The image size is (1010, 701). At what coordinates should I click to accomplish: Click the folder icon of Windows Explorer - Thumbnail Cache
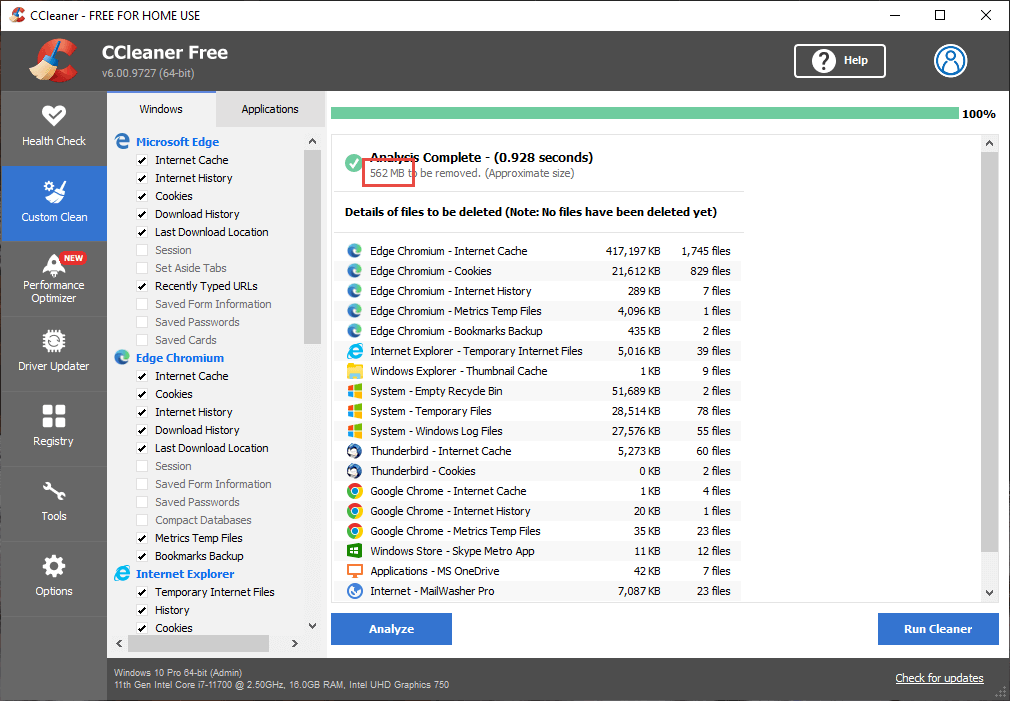coord(354,371)
